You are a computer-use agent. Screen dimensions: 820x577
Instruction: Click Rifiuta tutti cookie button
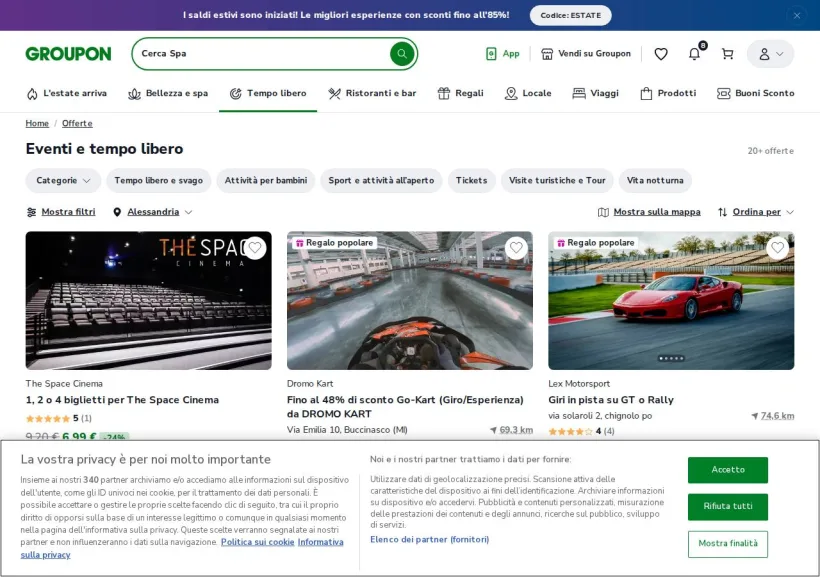point(727,506)
